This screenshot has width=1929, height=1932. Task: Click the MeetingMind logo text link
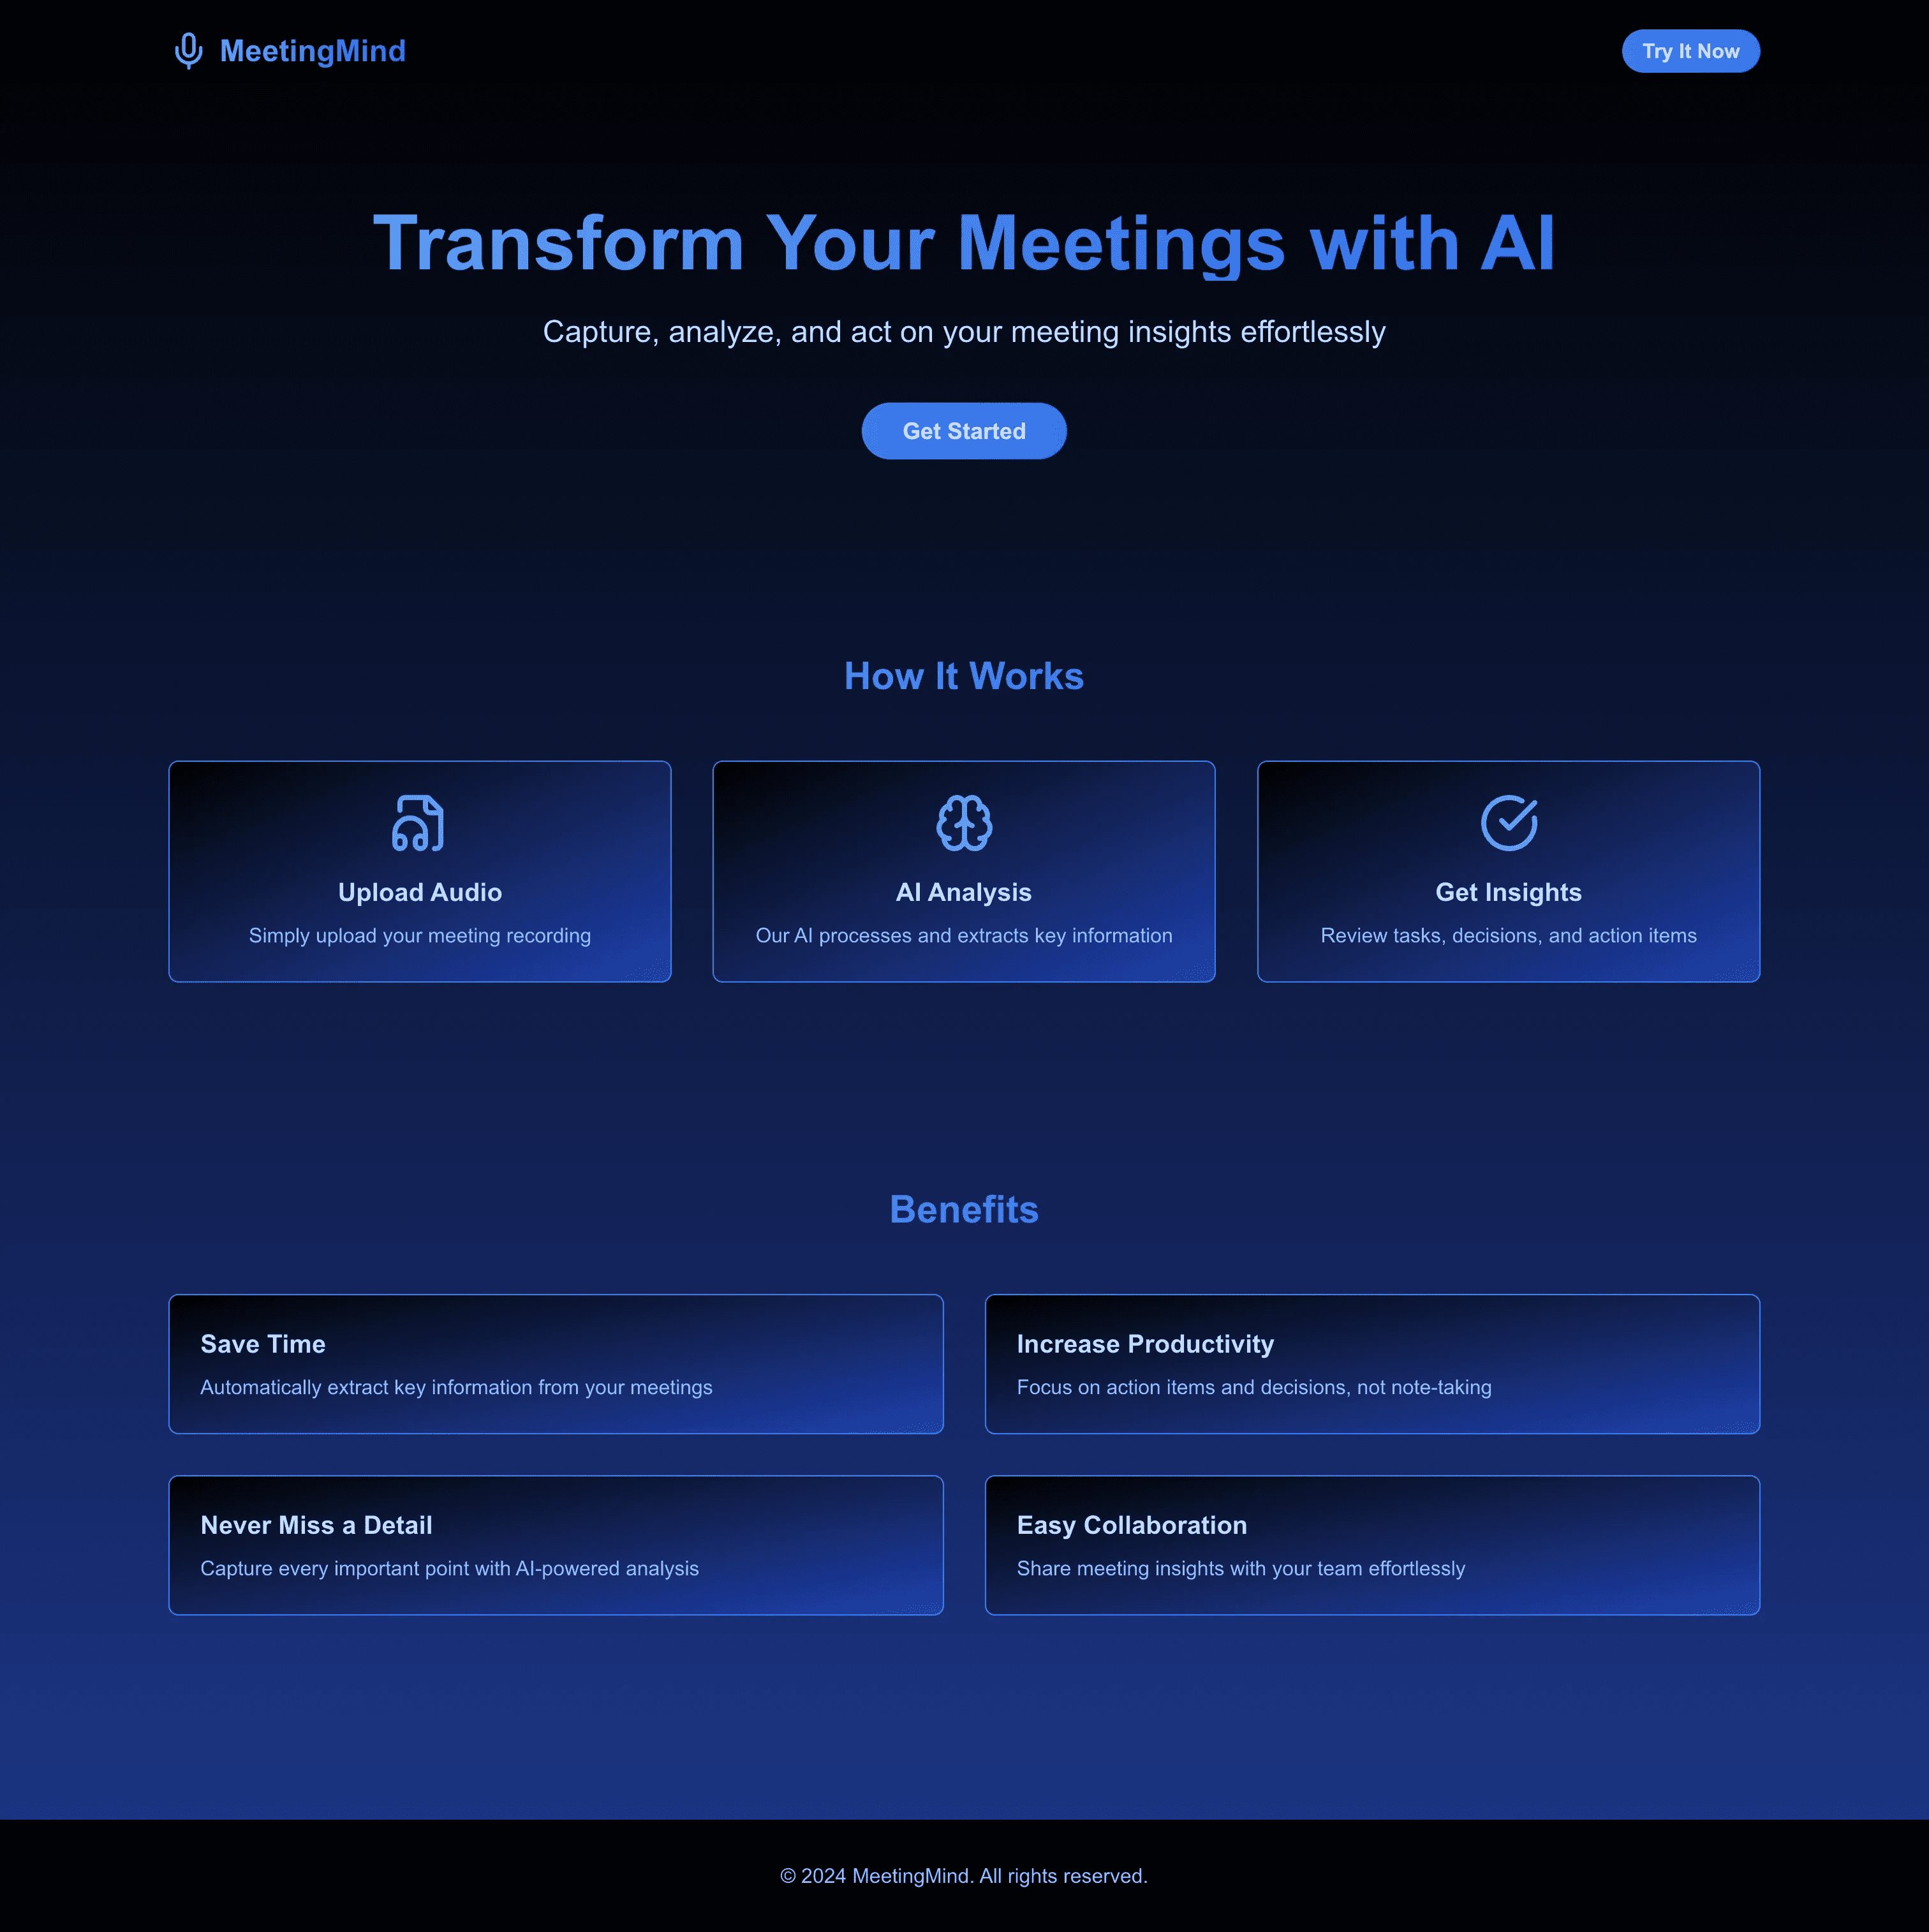click(x=288, y=50)
